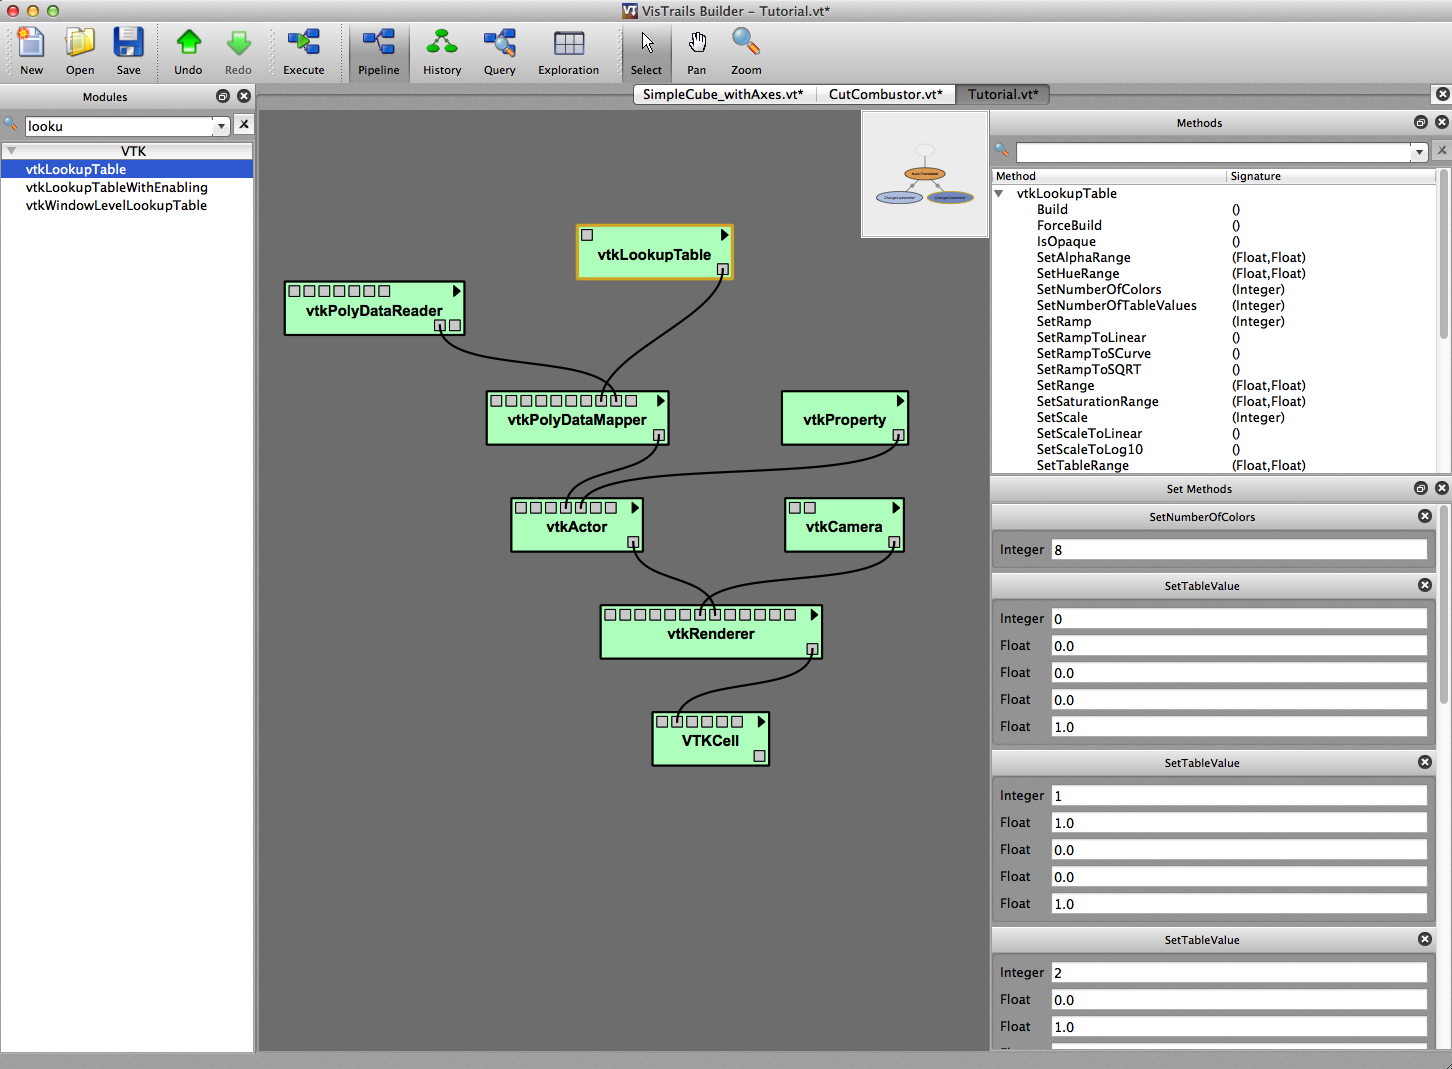Click the green Undo arrow

click(188, 44)
